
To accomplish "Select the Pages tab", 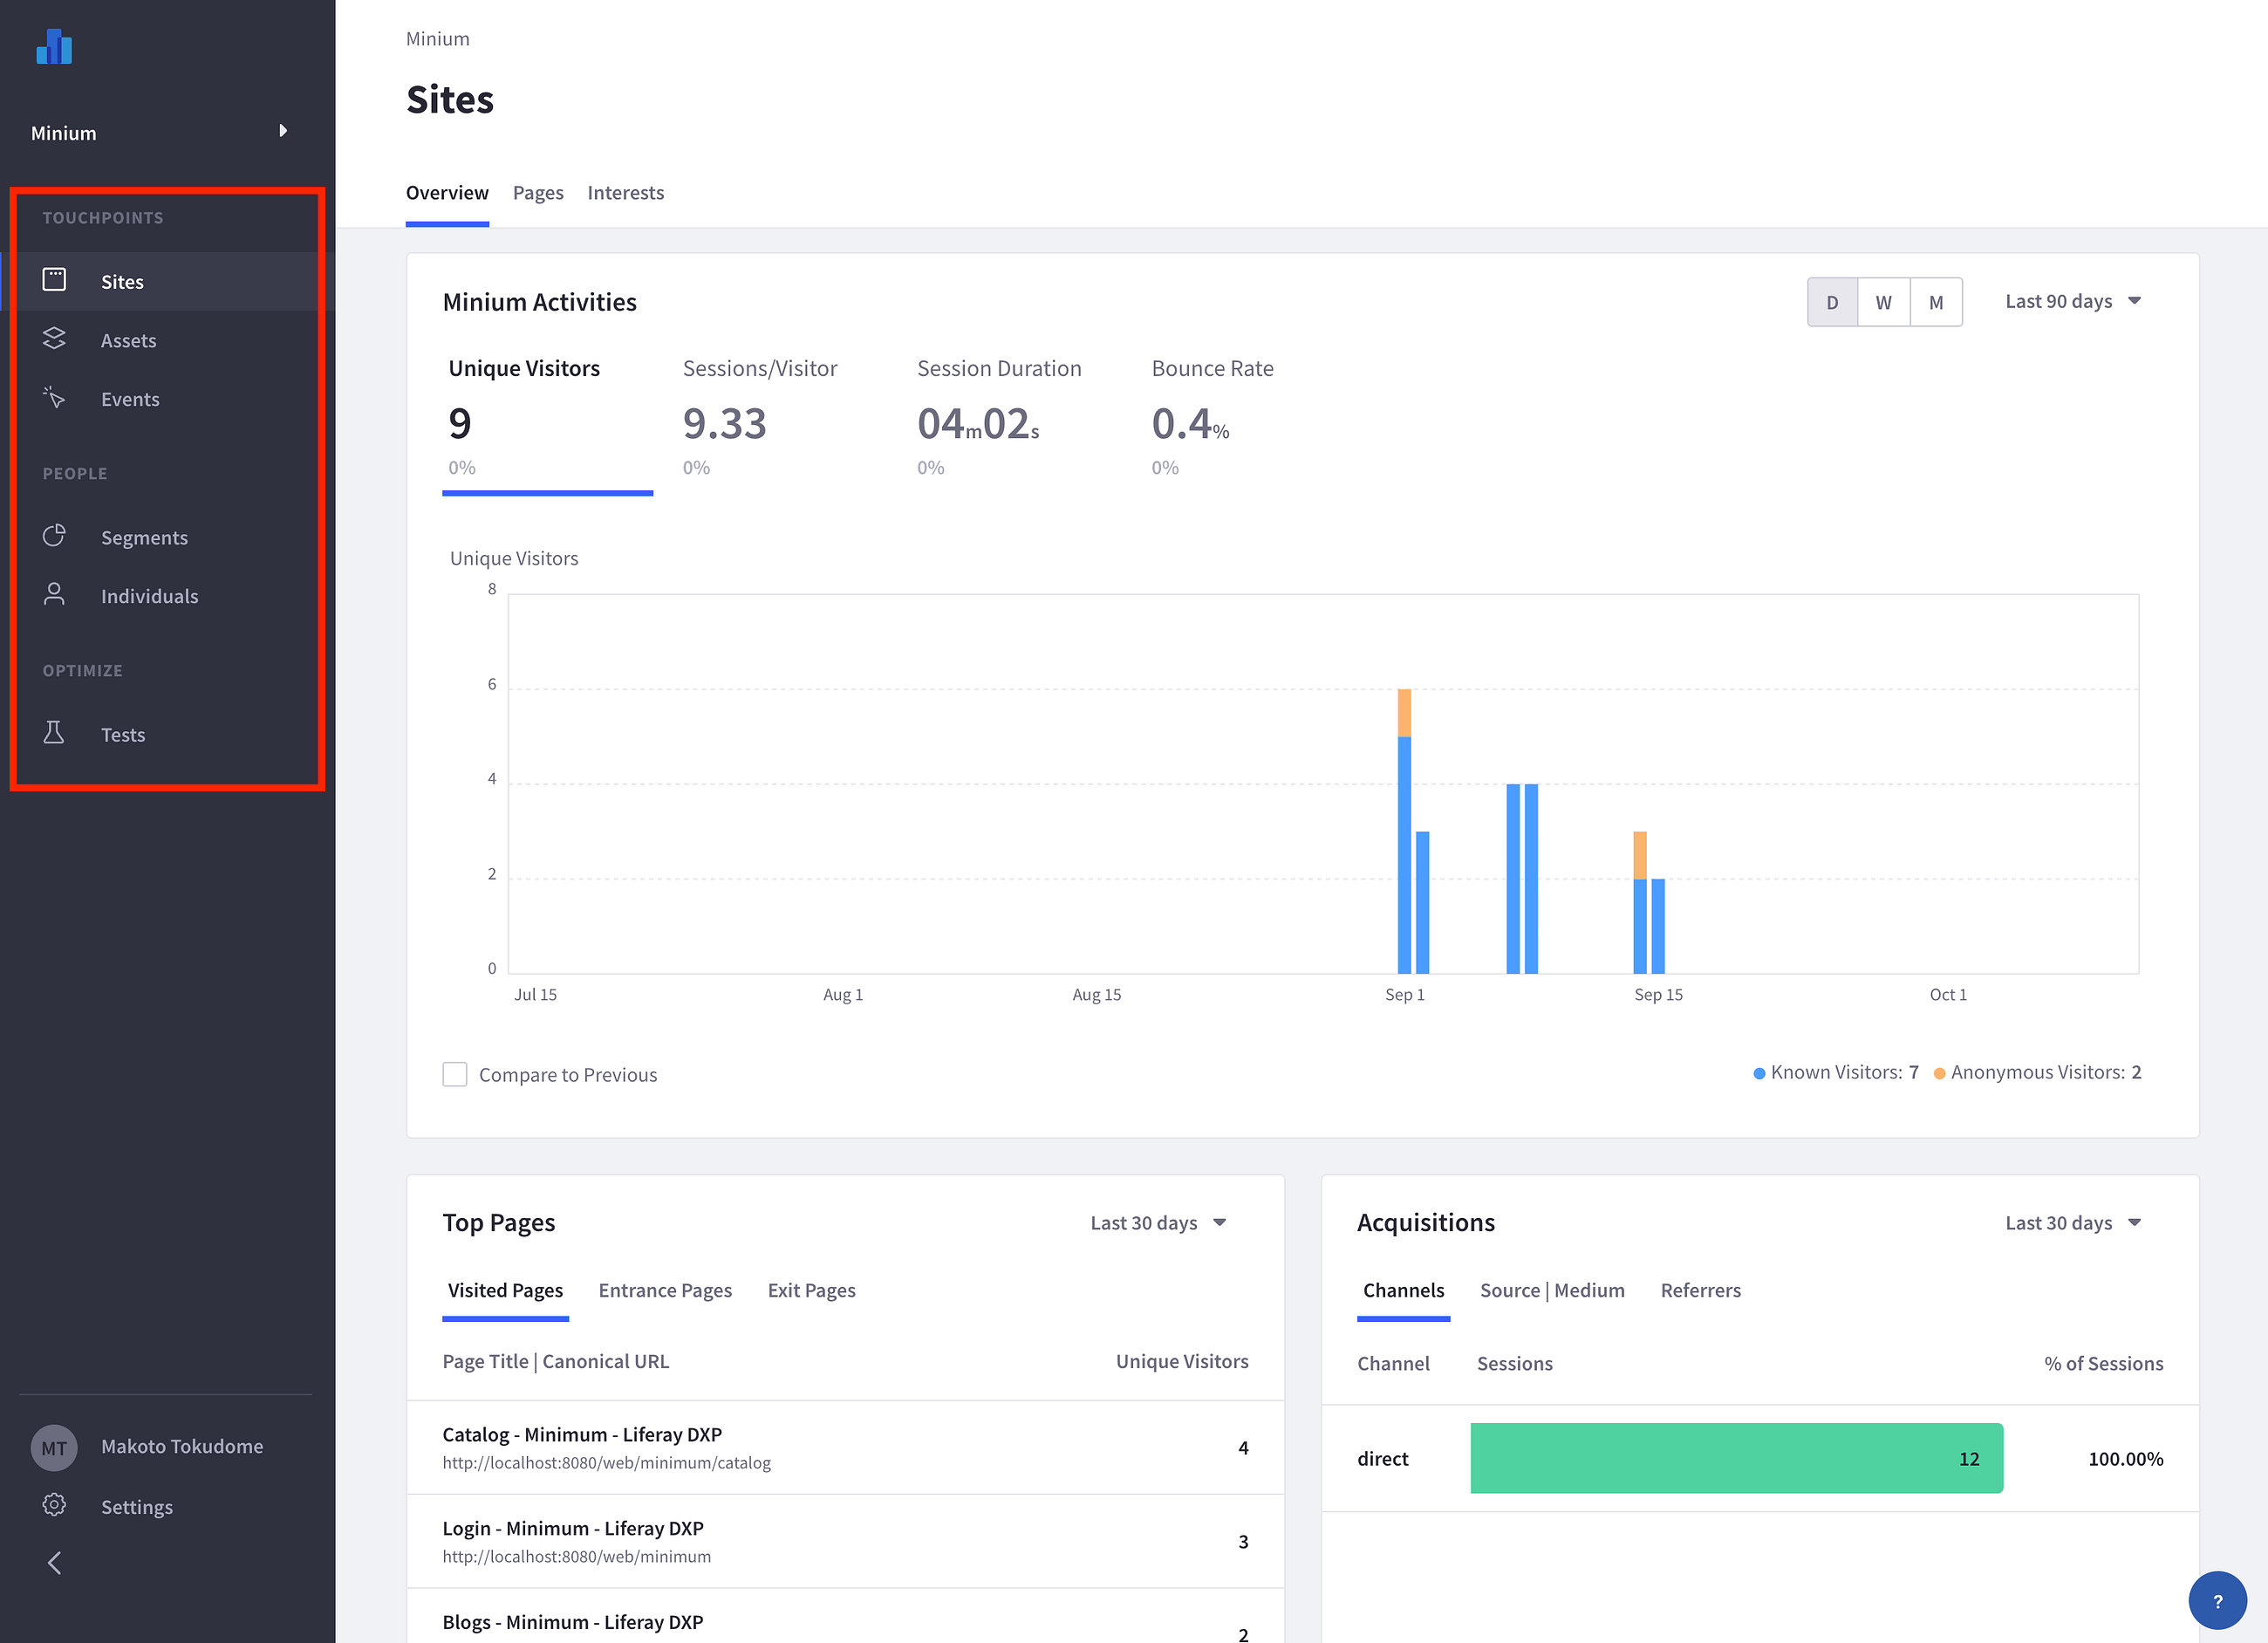I will click(x=538, y=193).
